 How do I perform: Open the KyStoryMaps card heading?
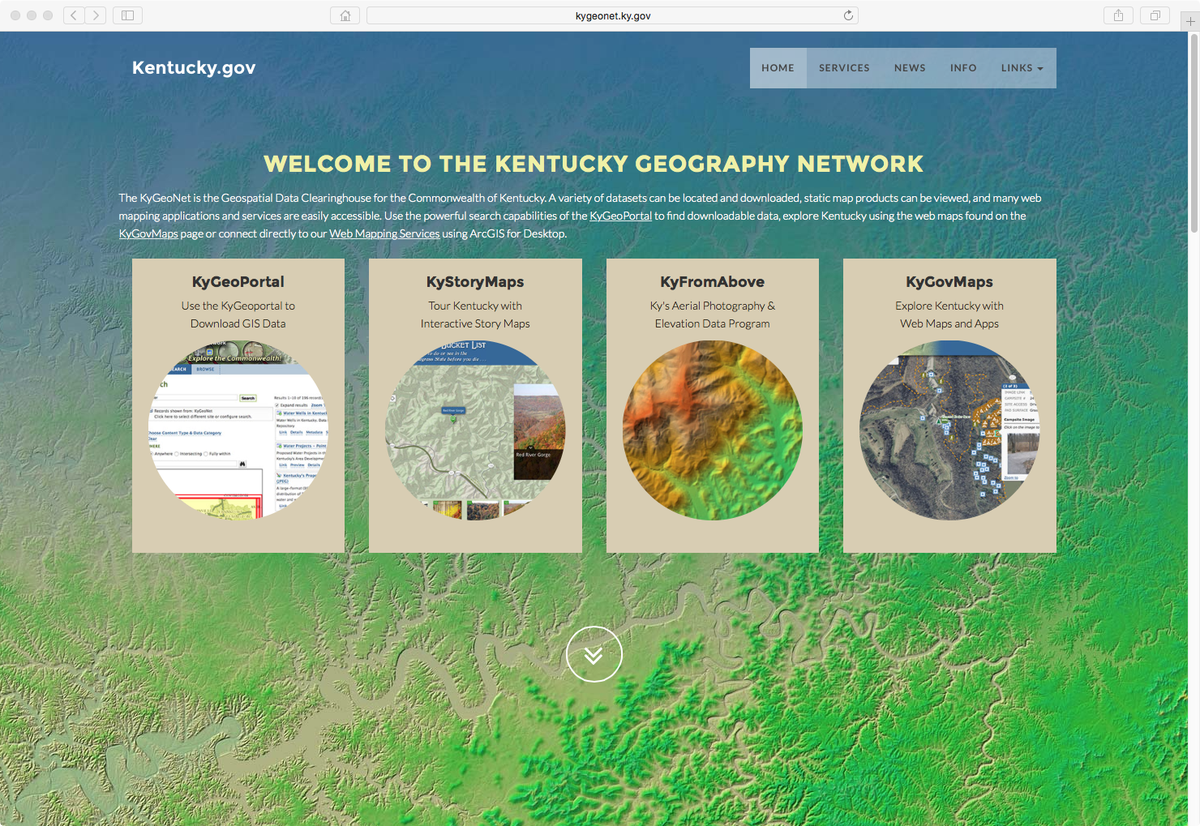coord(475,282)
